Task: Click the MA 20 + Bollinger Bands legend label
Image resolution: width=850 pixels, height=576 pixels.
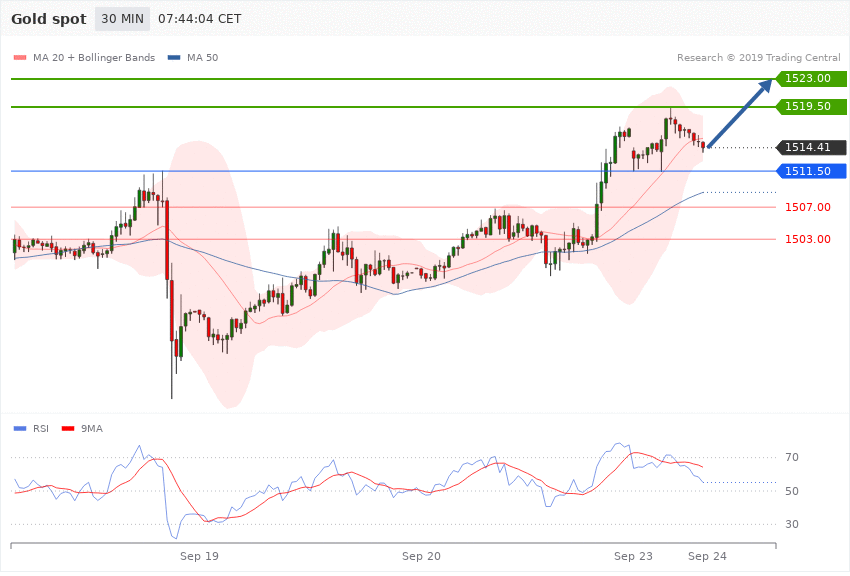Action: pyautogui.click(x=94, y=57)
